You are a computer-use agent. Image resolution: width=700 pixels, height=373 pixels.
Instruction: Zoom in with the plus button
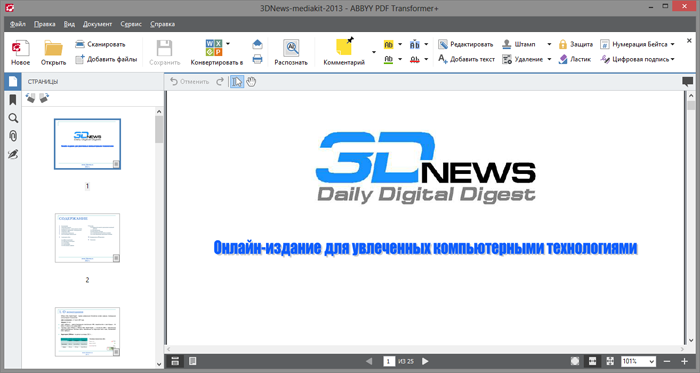pos(684,361)
